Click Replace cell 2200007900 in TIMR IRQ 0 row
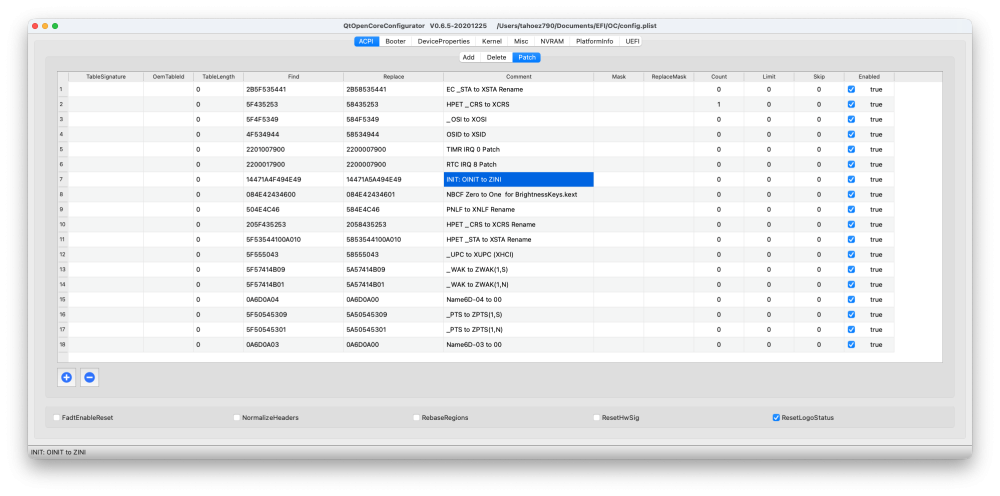 393,149
